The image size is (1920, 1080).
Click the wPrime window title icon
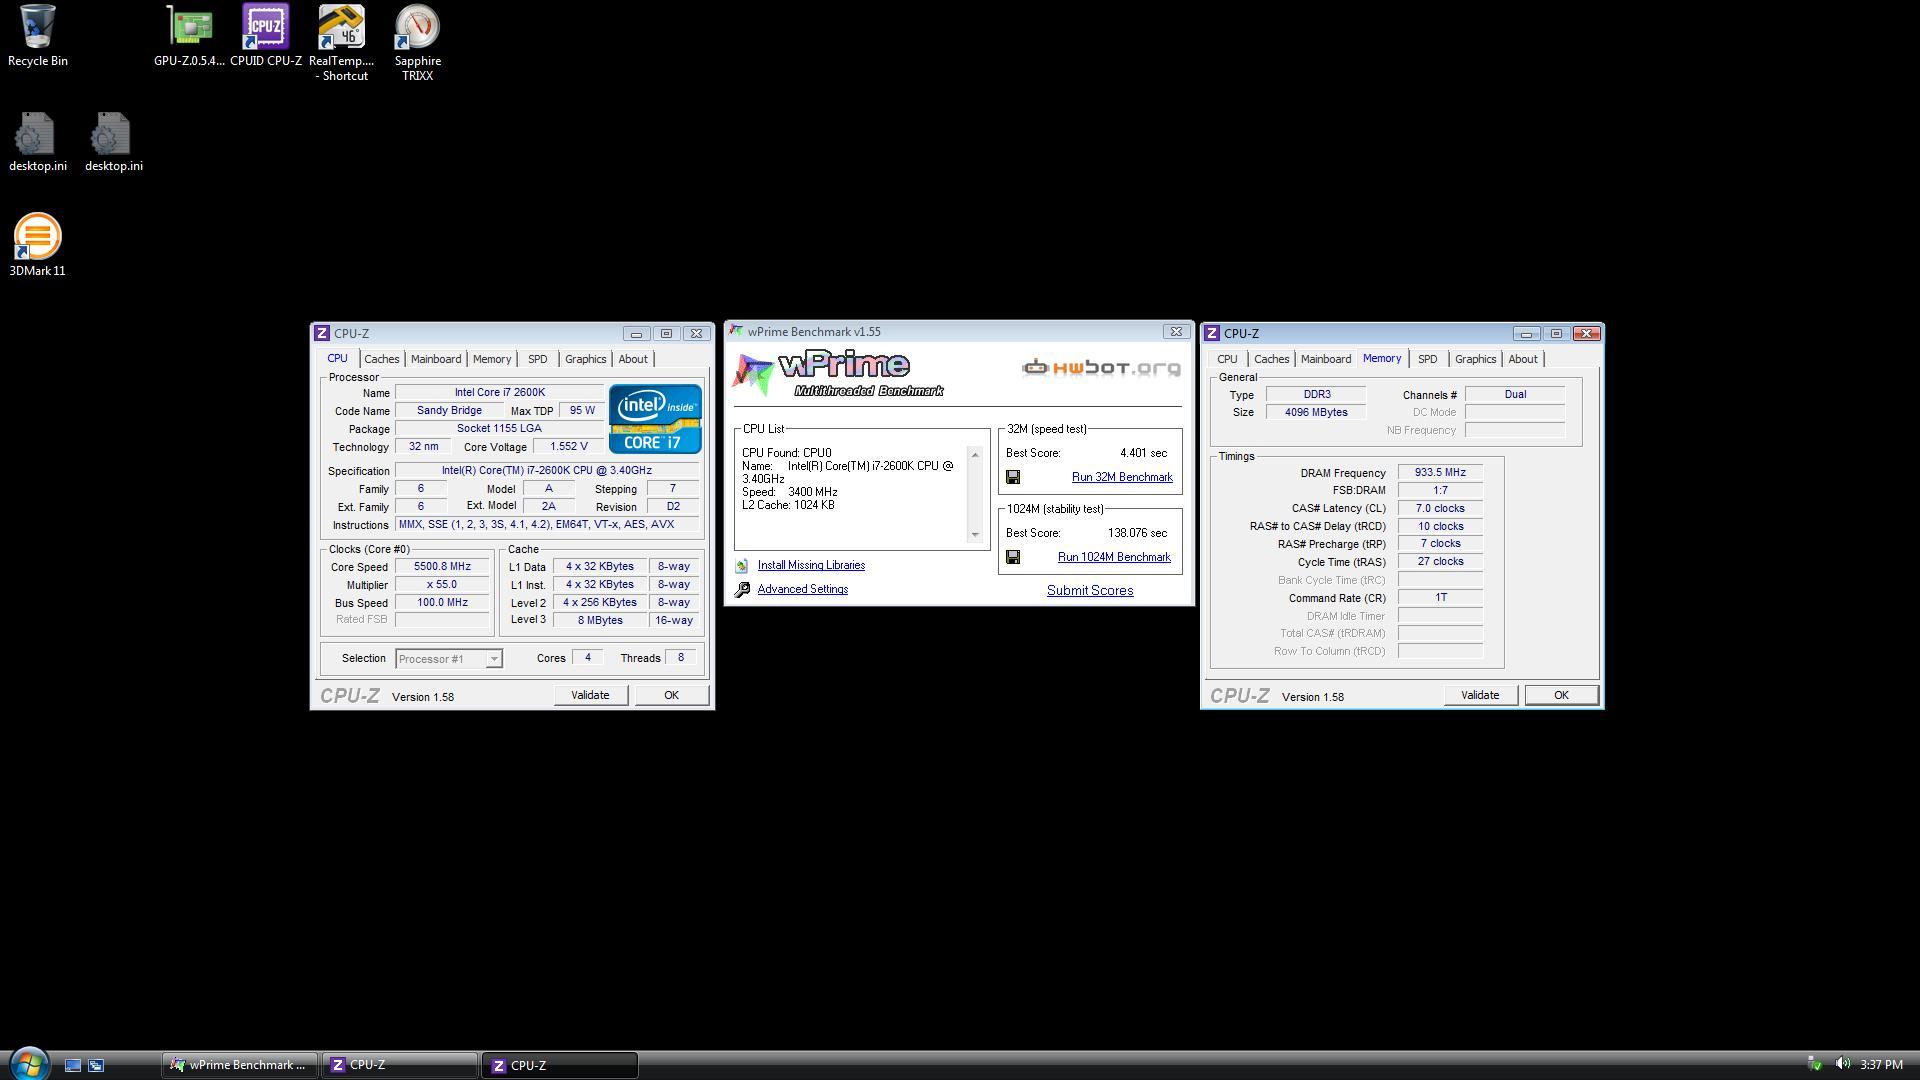pyautogui.click(x=737, y=332)
